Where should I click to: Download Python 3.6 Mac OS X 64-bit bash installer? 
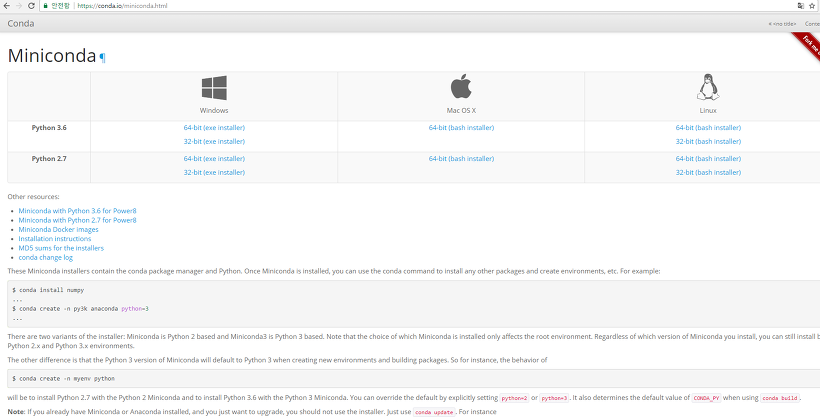[x=461, y=128]
